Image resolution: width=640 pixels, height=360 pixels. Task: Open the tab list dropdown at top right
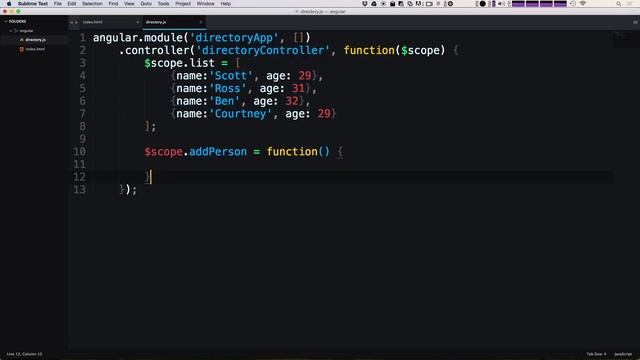[635, 22]
